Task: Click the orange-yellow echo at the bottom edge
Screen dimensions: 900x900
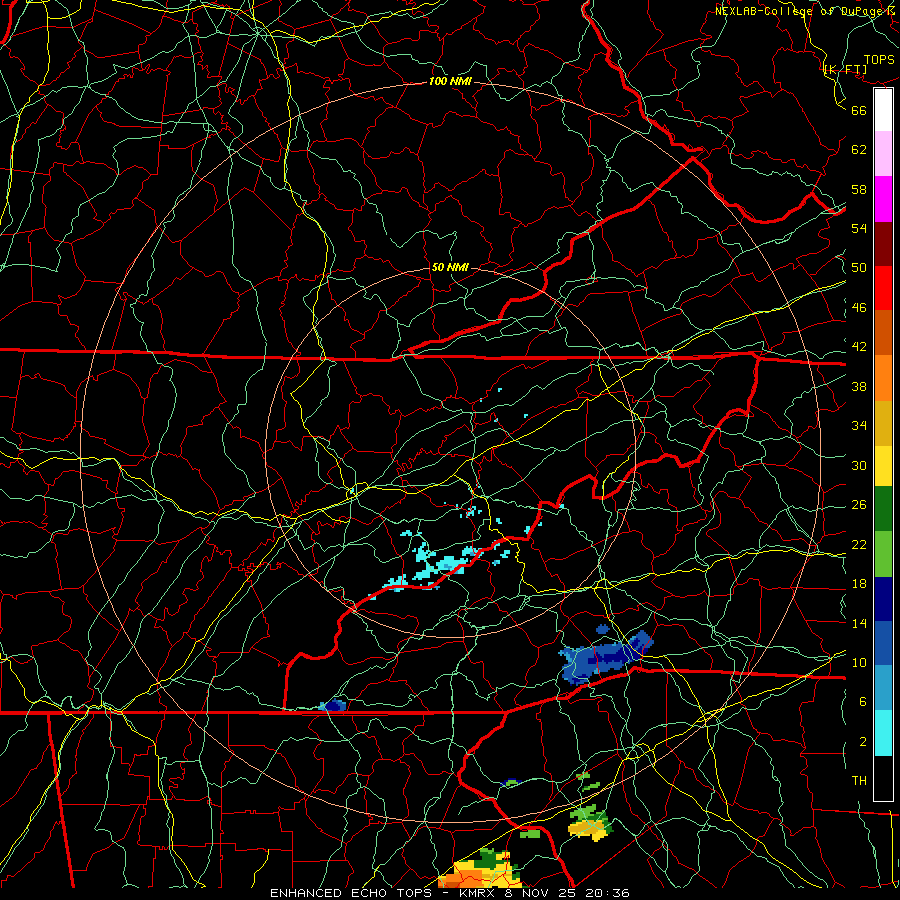Action: [481, 868]
